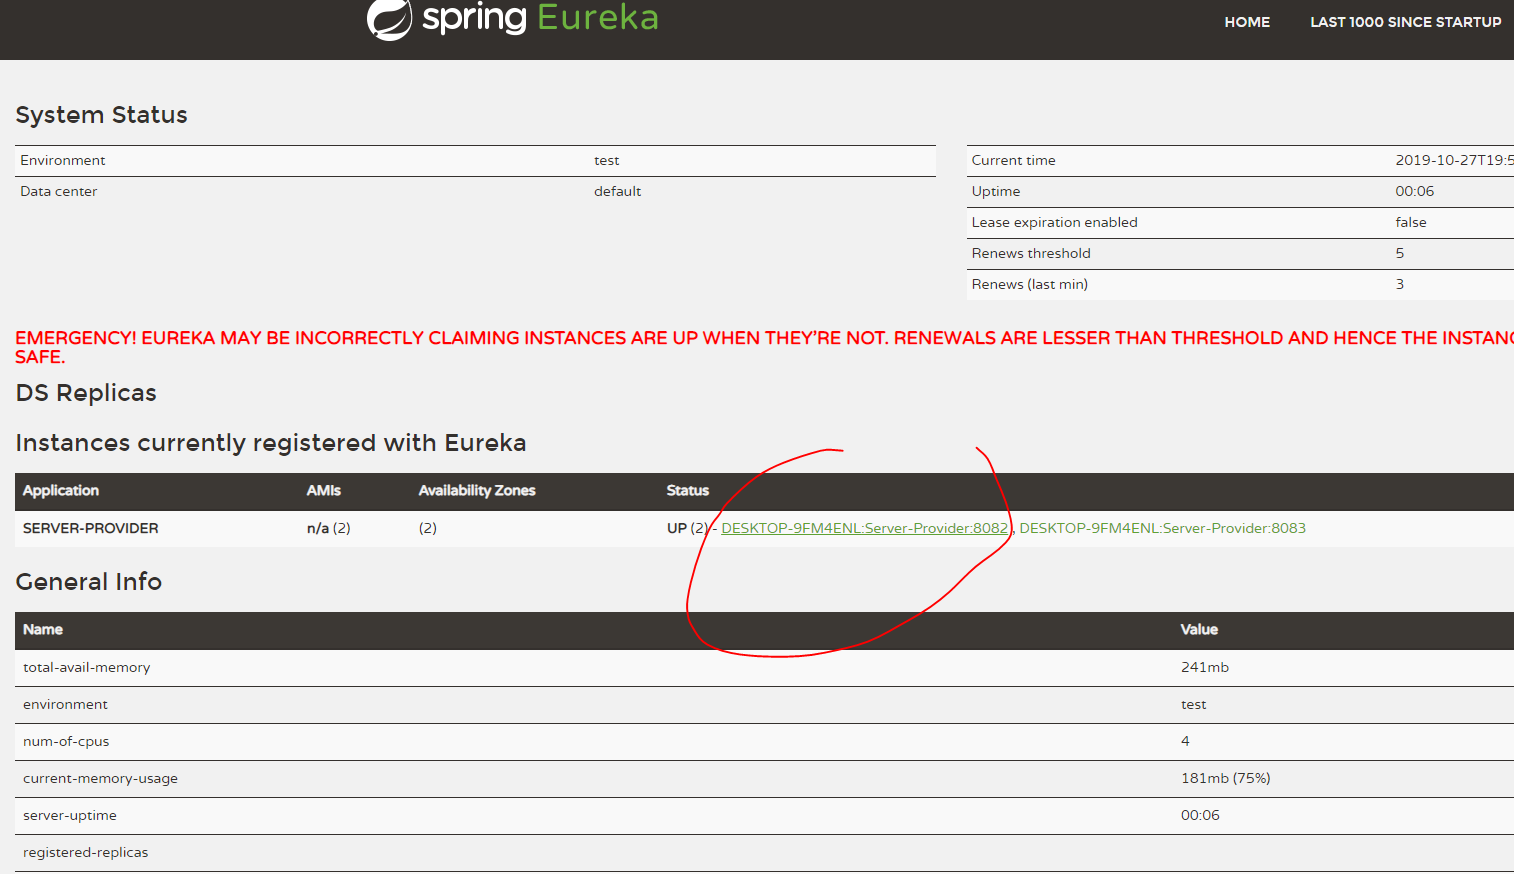Select the Lease expiration enabled label
1514x874 pixels.
coord(1054,222)
